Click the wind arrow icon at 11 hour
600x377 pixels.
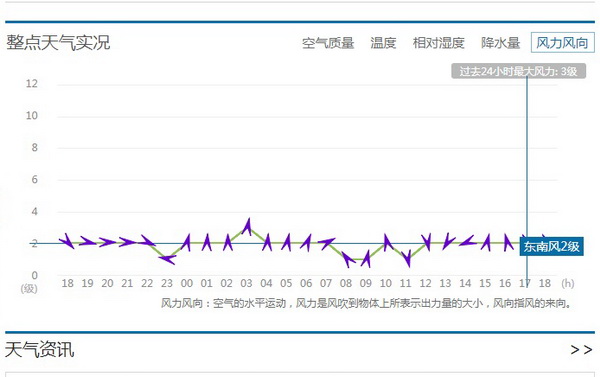pos(407,258)
